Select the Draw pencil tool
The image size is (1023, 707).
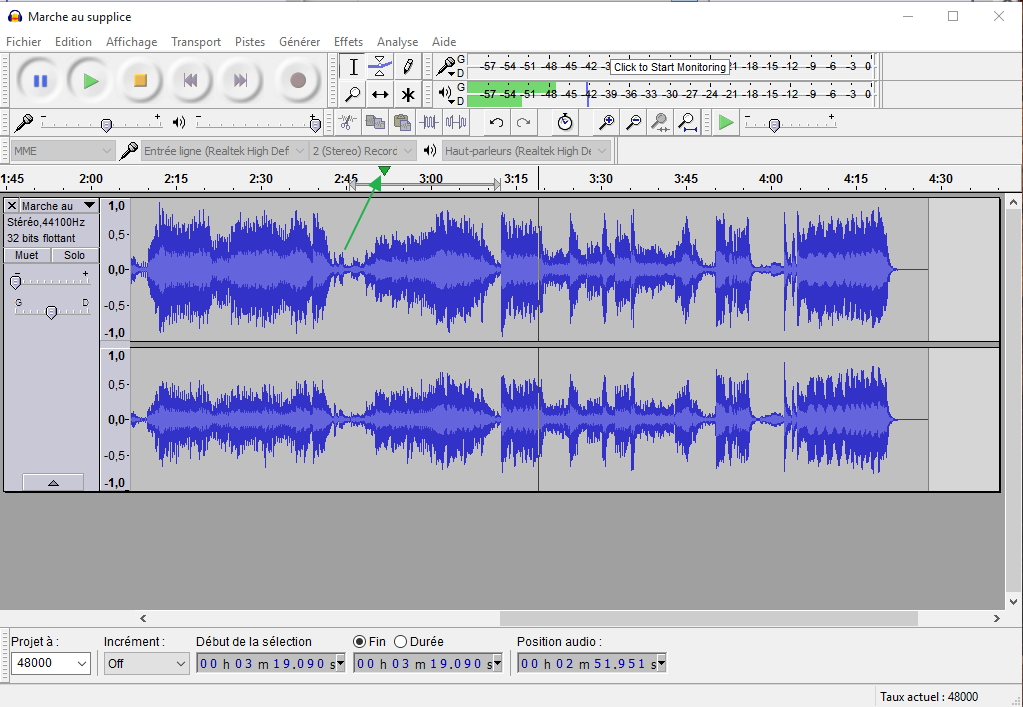point(408,67)
